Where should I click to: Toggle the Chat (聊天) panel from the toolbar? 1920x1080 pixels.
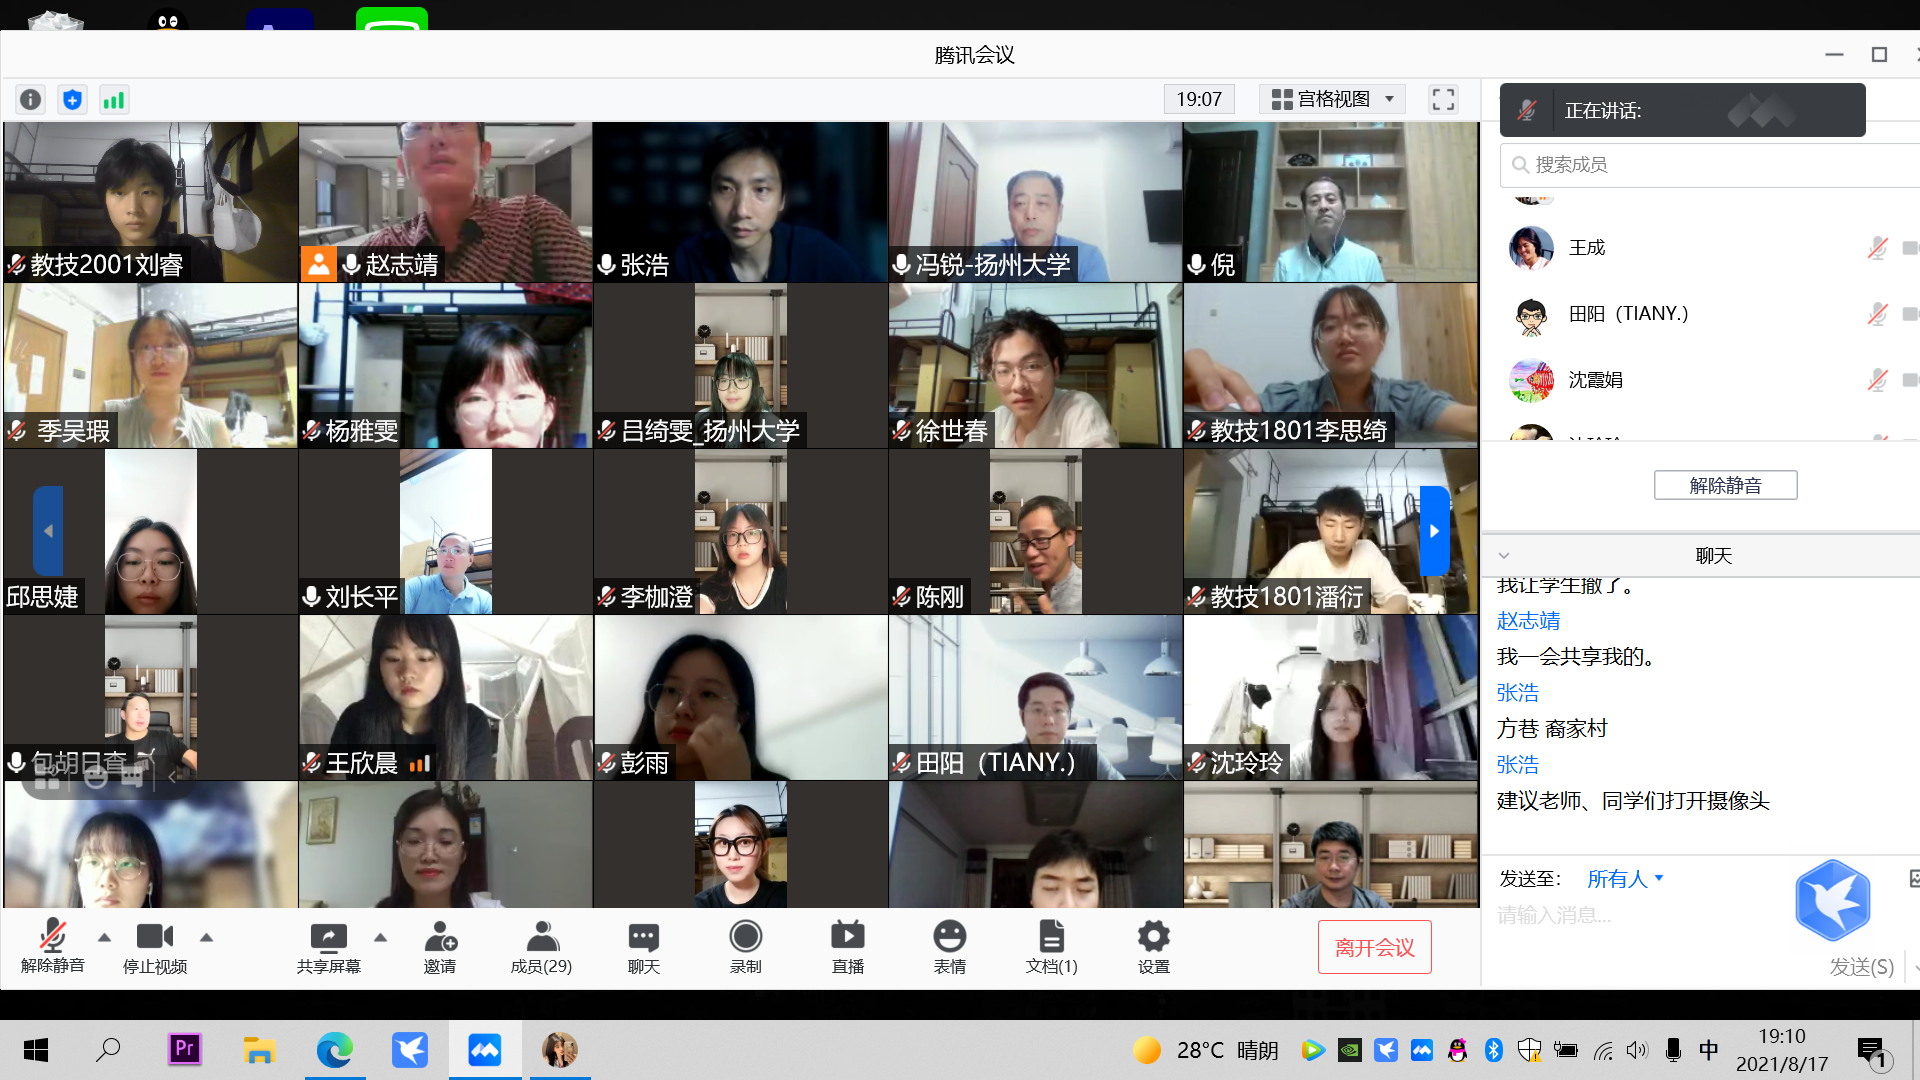click(x=643, y=946)
